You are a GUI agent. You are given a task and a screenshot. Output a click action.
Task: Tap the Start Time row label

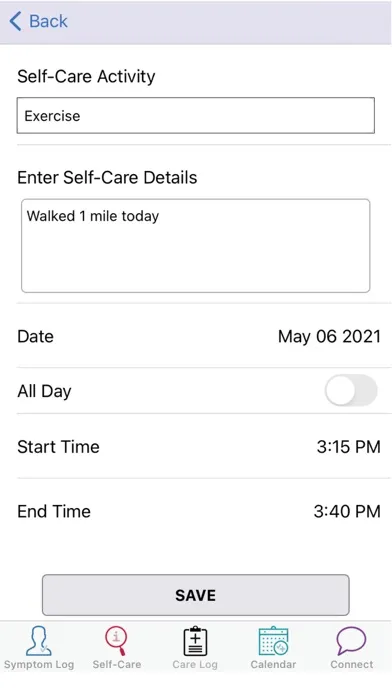click(x=58, y=447)
